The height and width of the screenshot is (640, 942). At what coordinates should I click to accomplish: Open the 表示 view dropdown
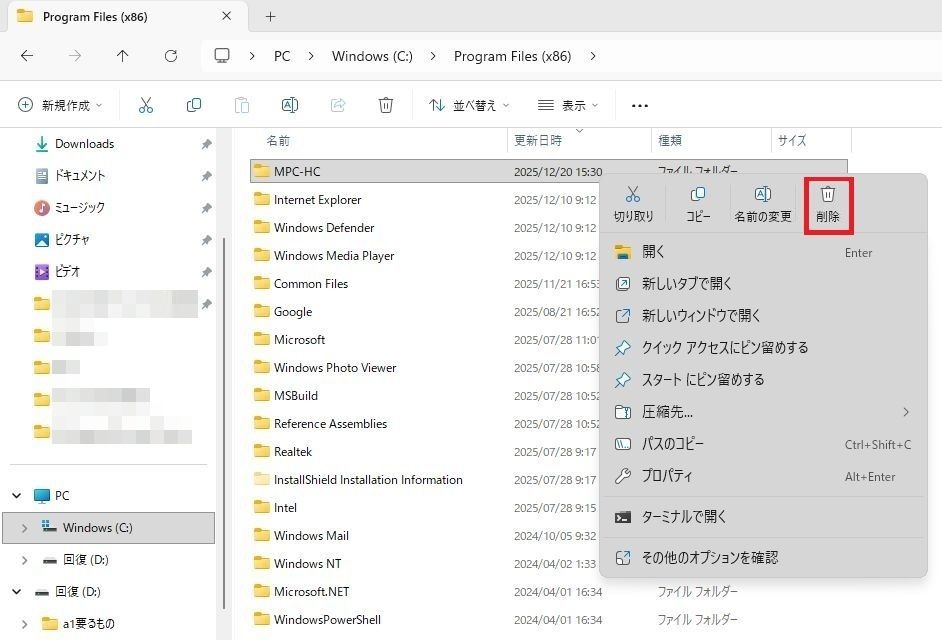point(568,105)
